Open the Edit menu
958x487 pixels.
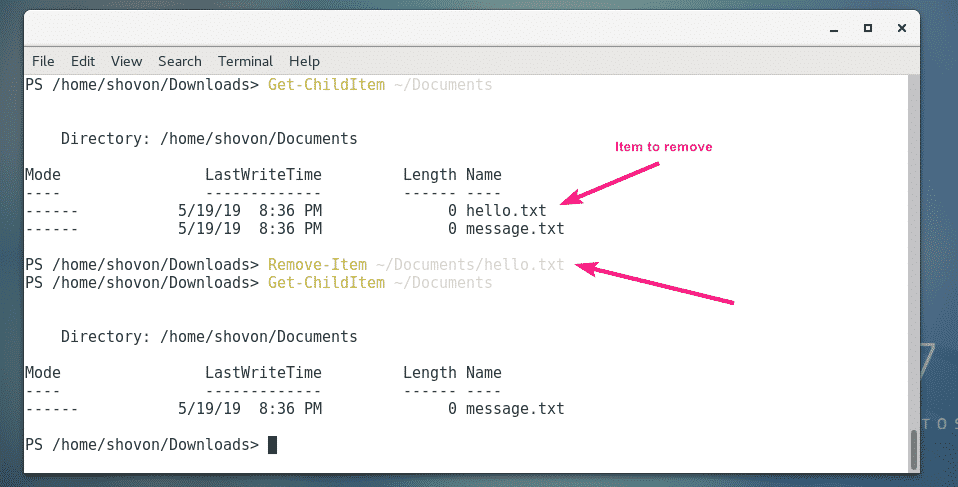83,61
